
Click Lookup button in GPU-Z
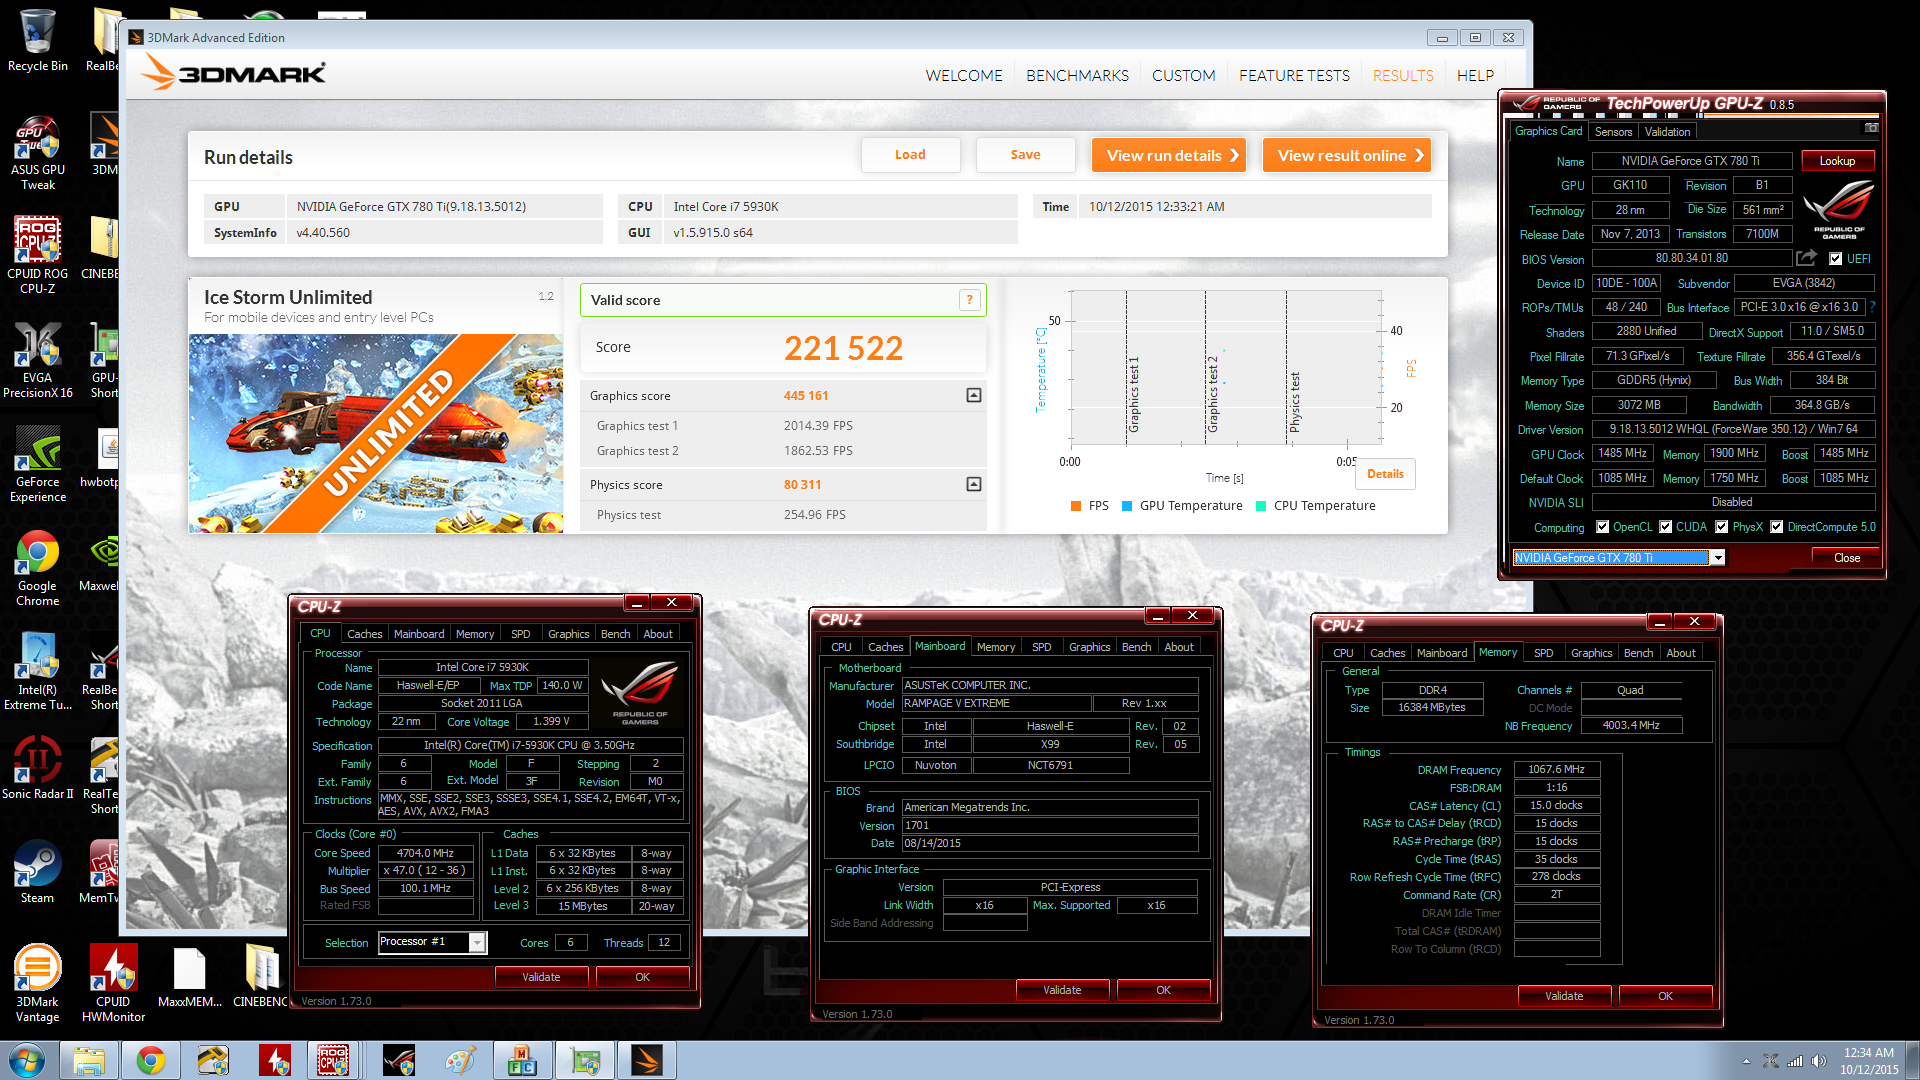(1837, 161)
